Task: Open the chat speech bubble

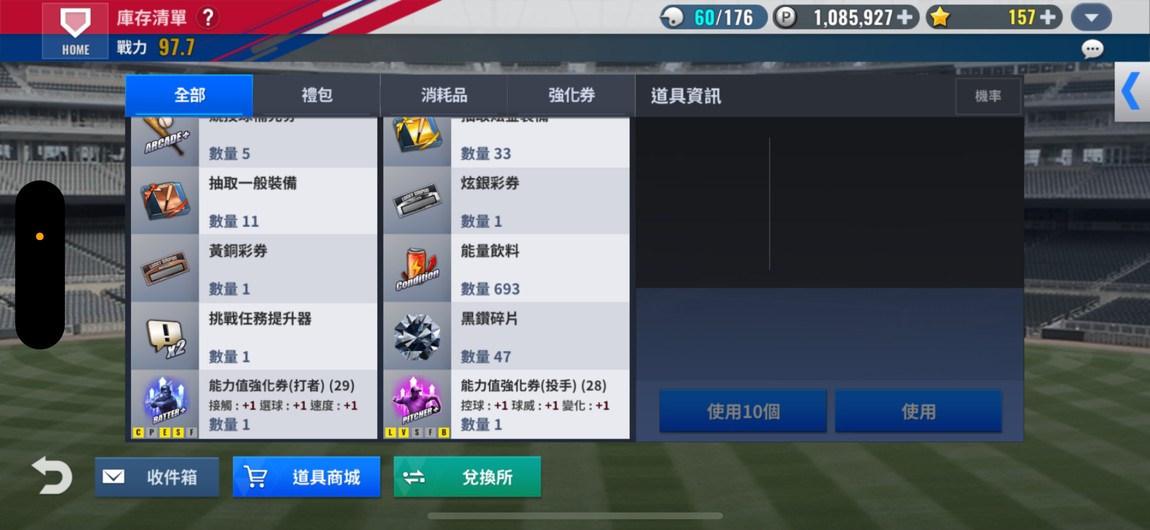Action: tap(1092, 49)
